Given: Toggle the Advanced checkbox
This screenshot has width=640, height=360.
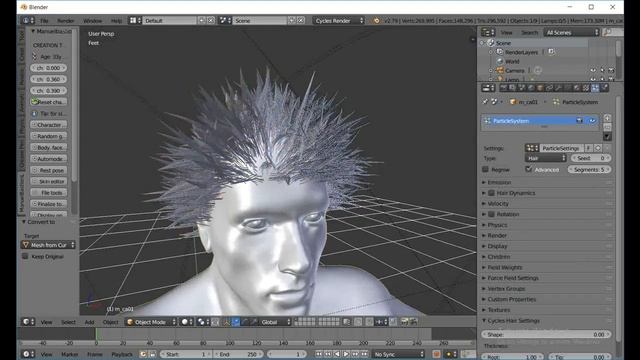Looking at the screenshot, I should click(529, 169).
